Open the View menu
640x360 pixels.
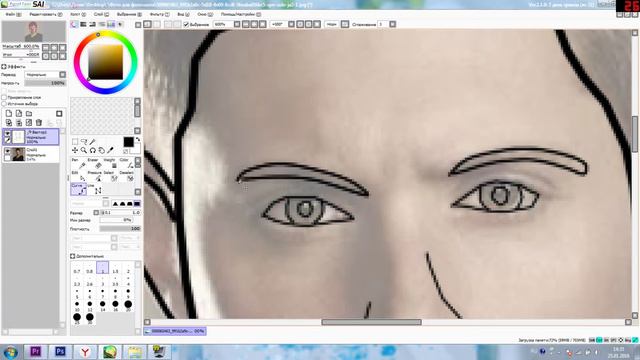(183, 14)
